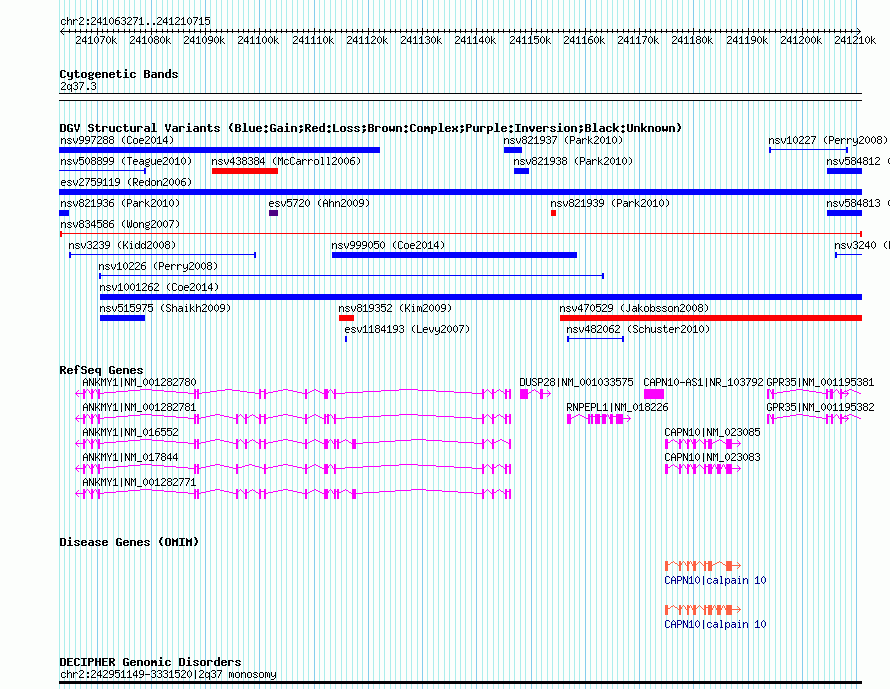Open the nsv834586 (Wong2007) variant label
Image resolution: width=890 pixels, height=689 pixels.
[120, 224]
